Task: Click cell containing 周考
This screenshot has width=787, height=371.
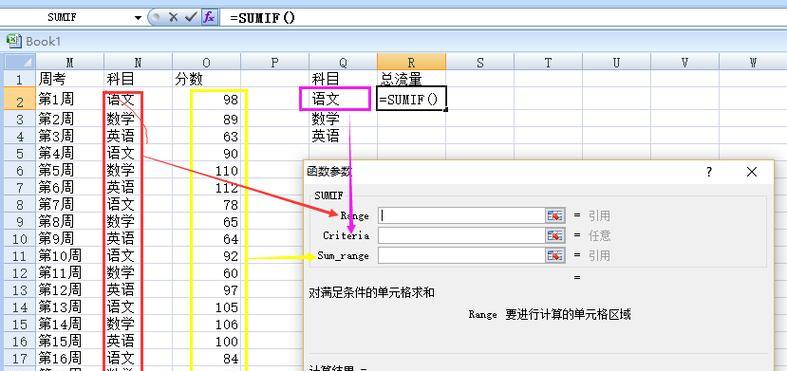Action: pyautogui.click(x=70, y=79)
